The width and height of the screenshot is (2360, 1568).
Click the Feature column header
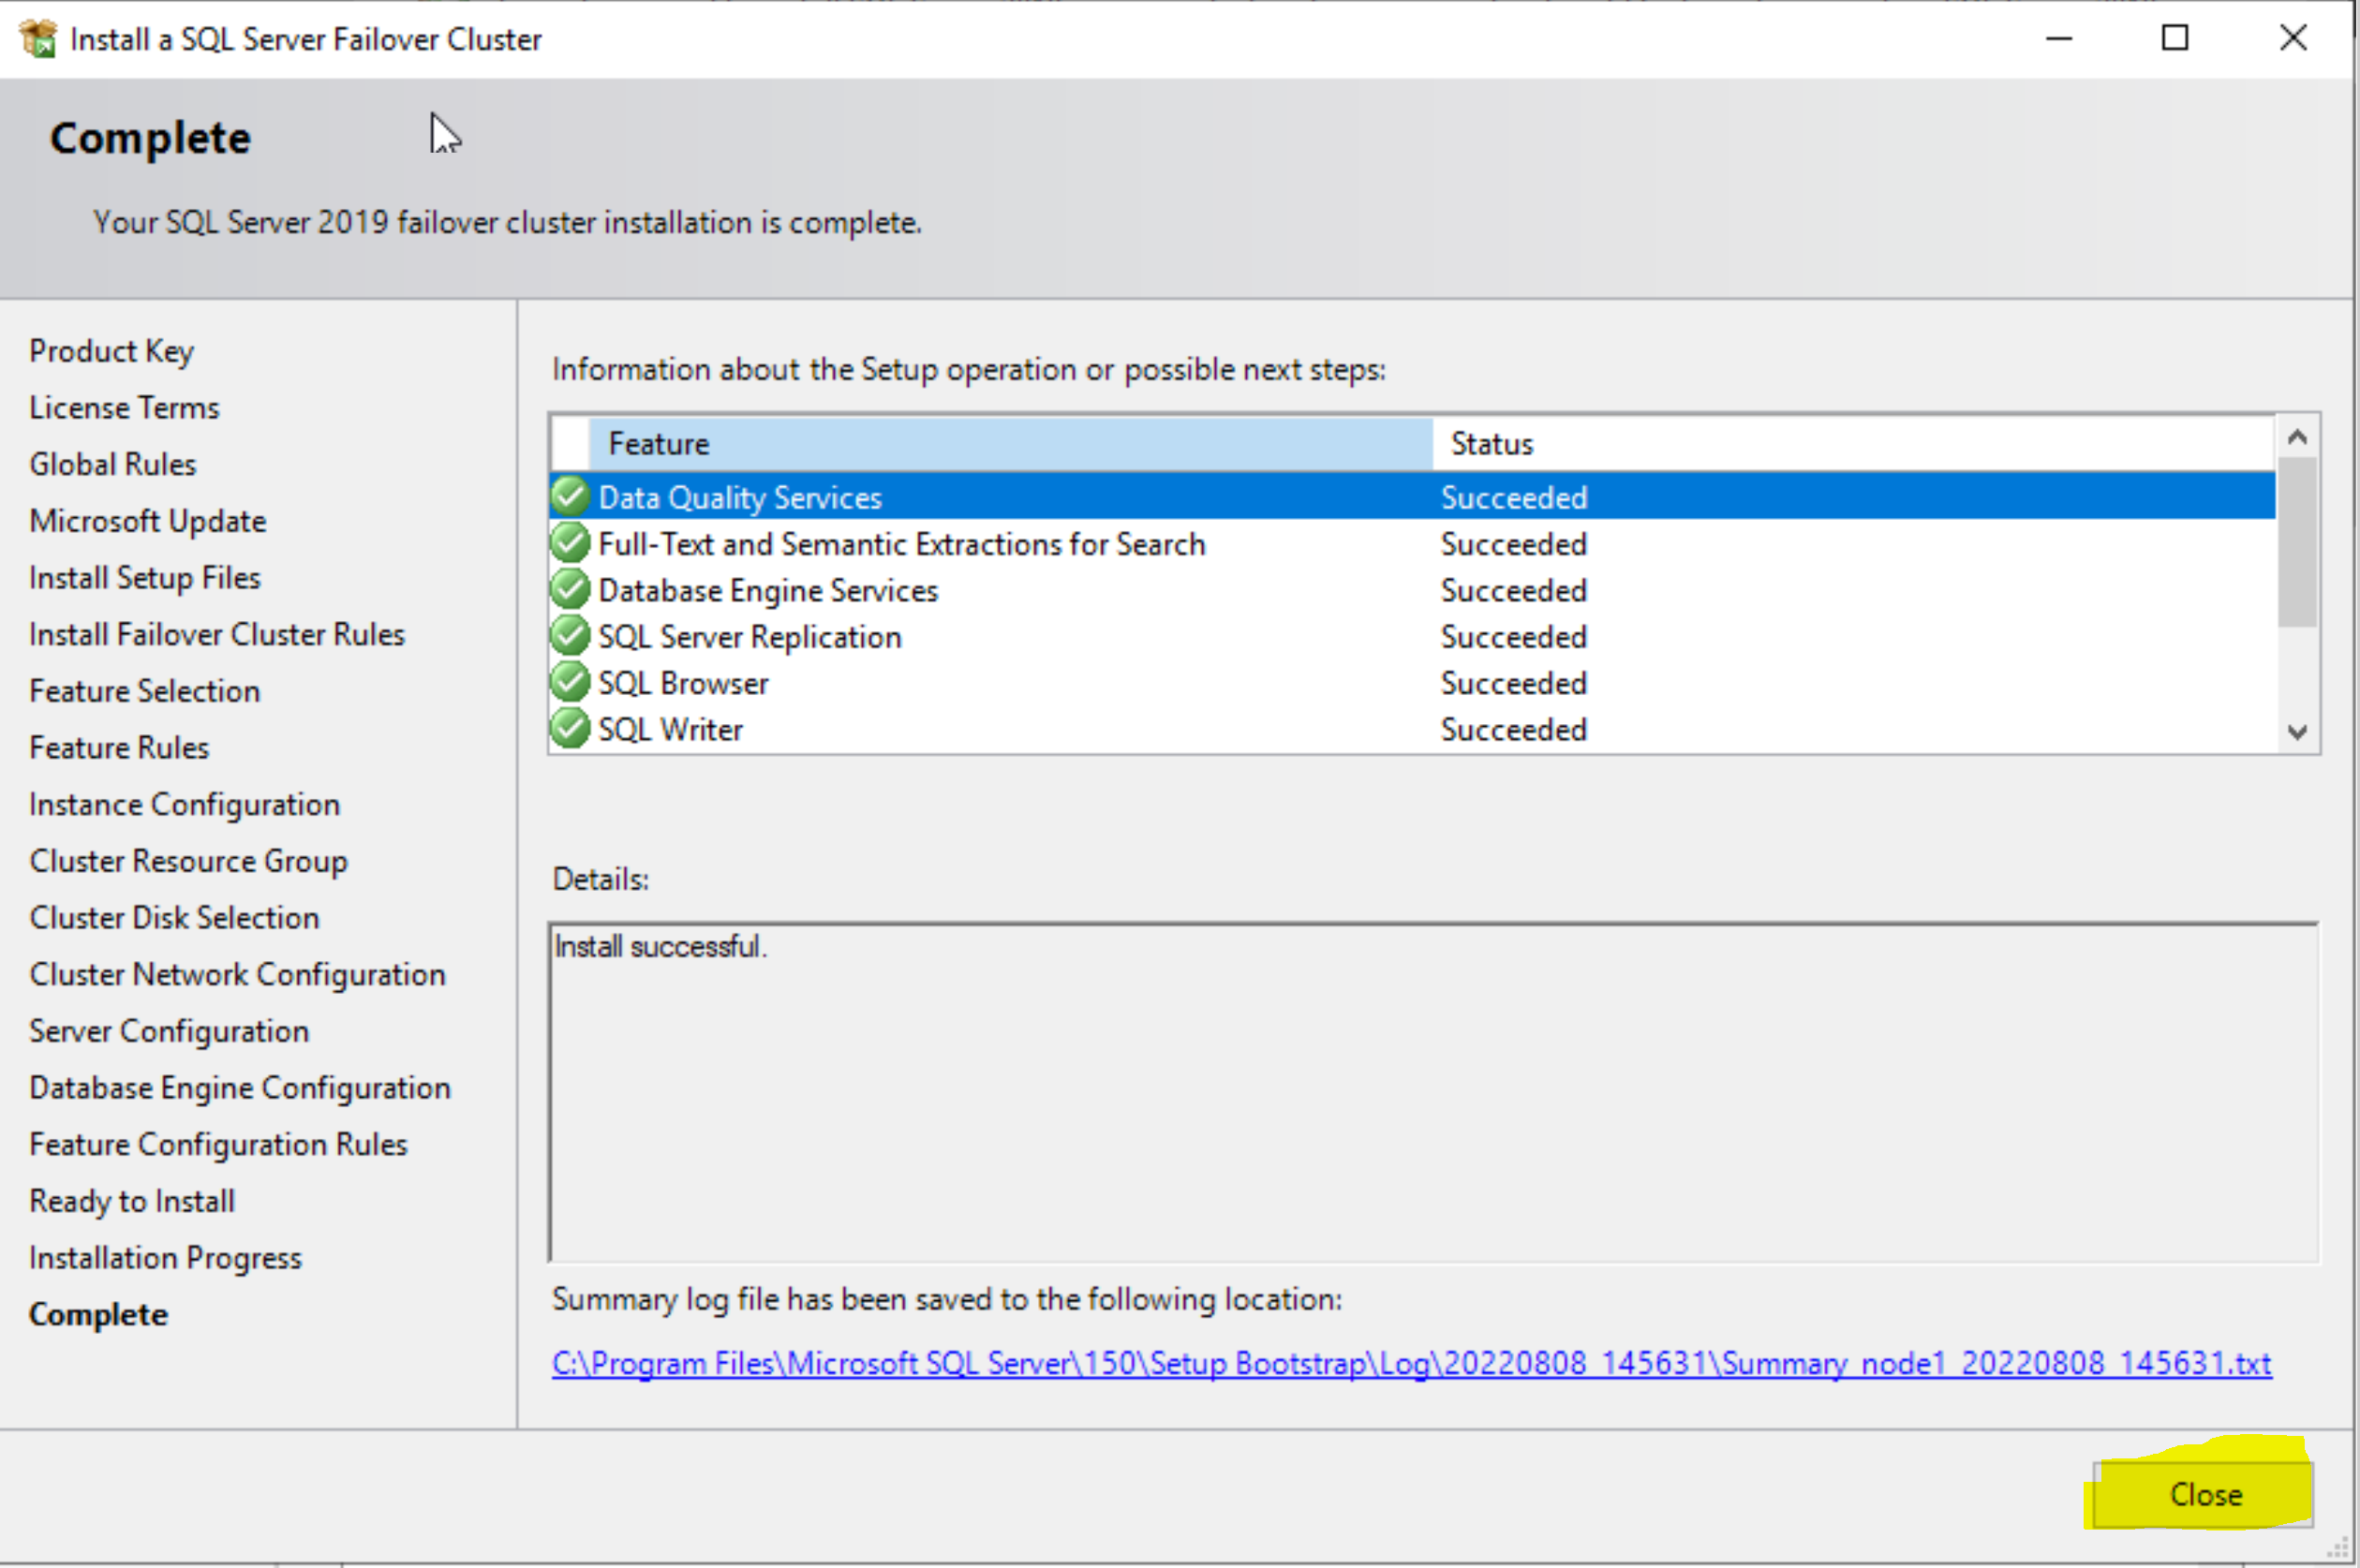[1010, 443]
